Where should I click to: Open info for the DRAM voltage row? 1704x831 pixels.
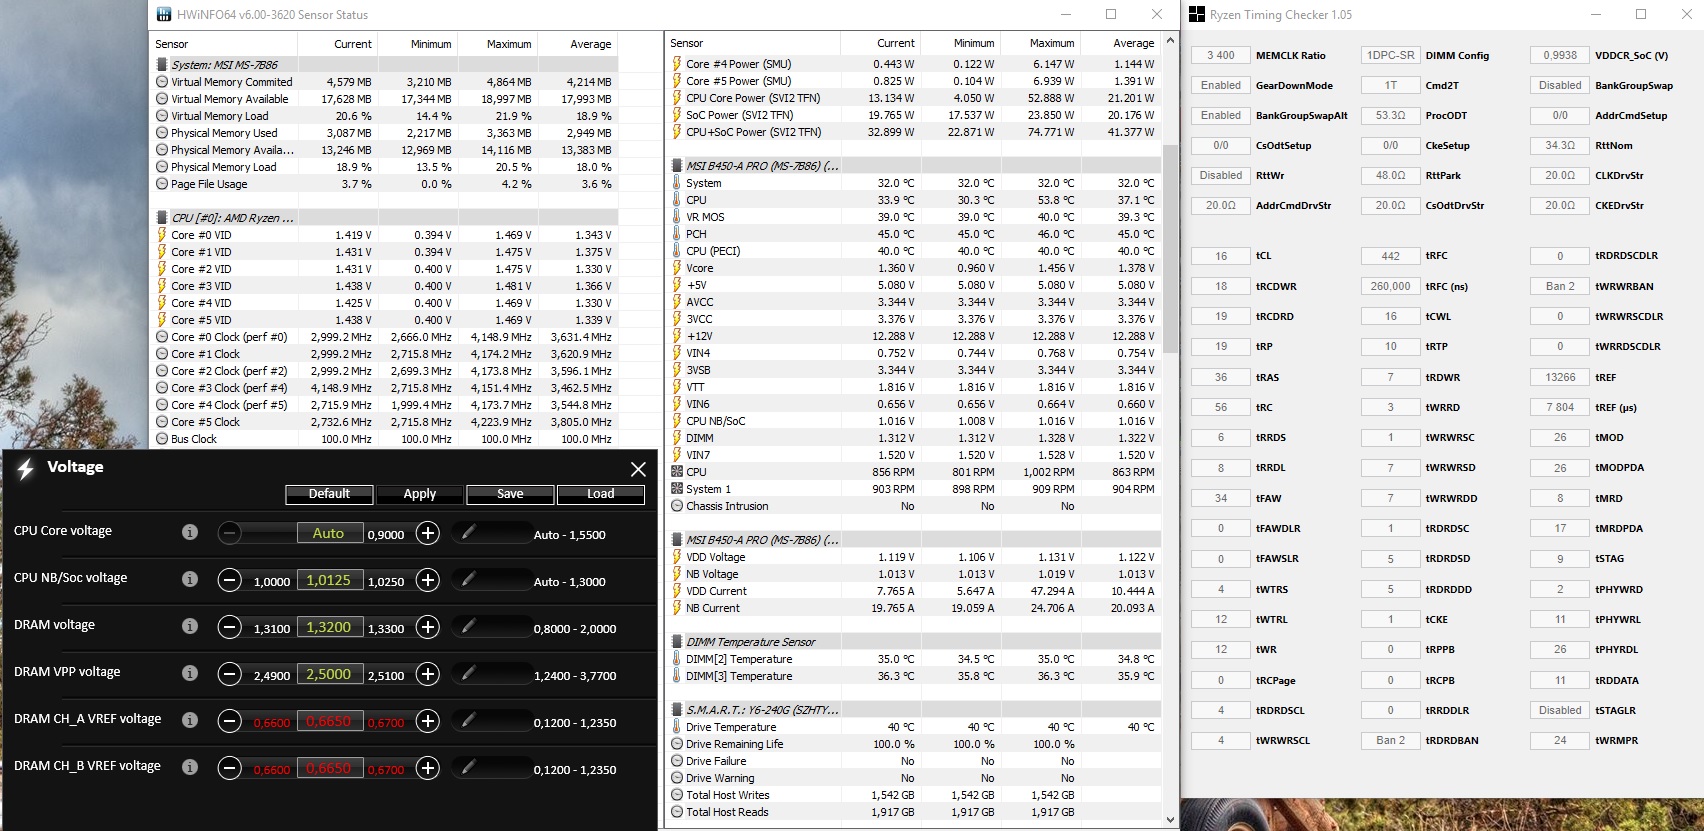point(190,626)
